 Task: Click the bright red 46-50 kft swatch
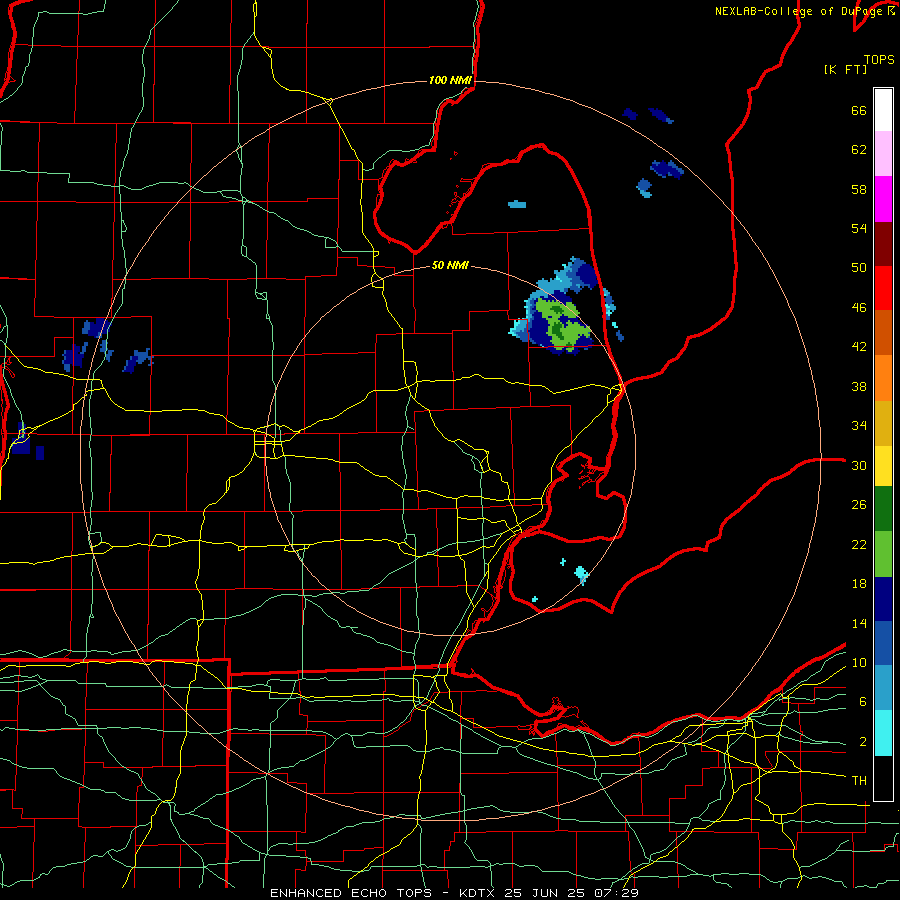(x=883, y=288)
